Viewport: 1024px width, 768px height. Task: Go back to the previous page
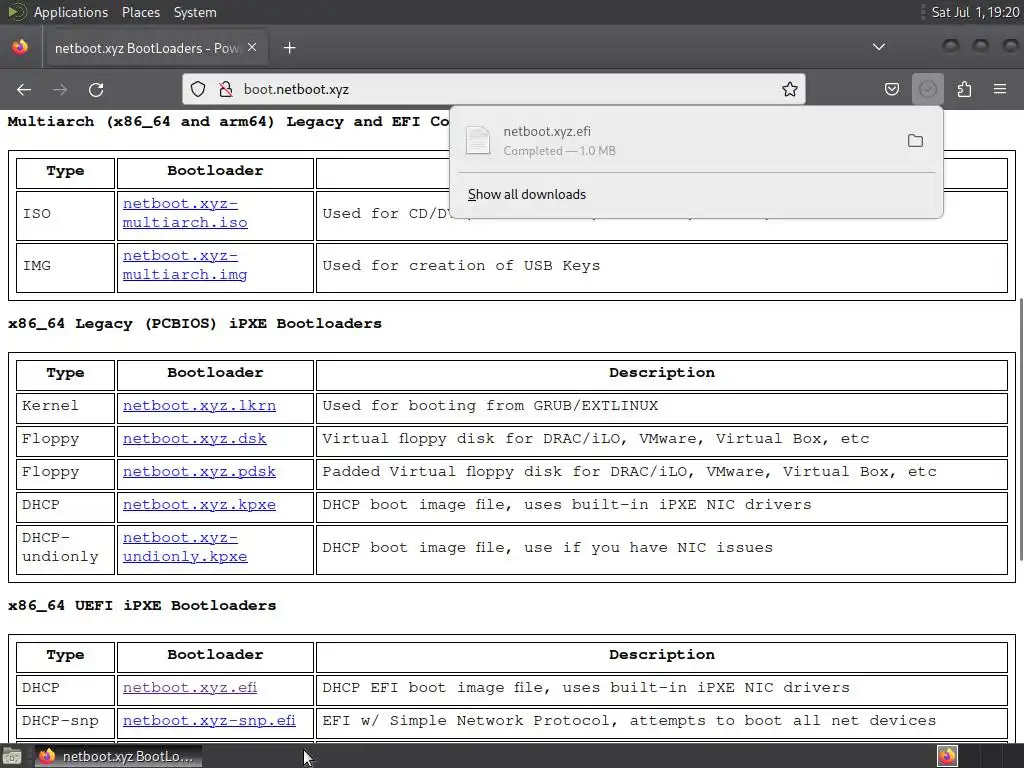[24, 89]
